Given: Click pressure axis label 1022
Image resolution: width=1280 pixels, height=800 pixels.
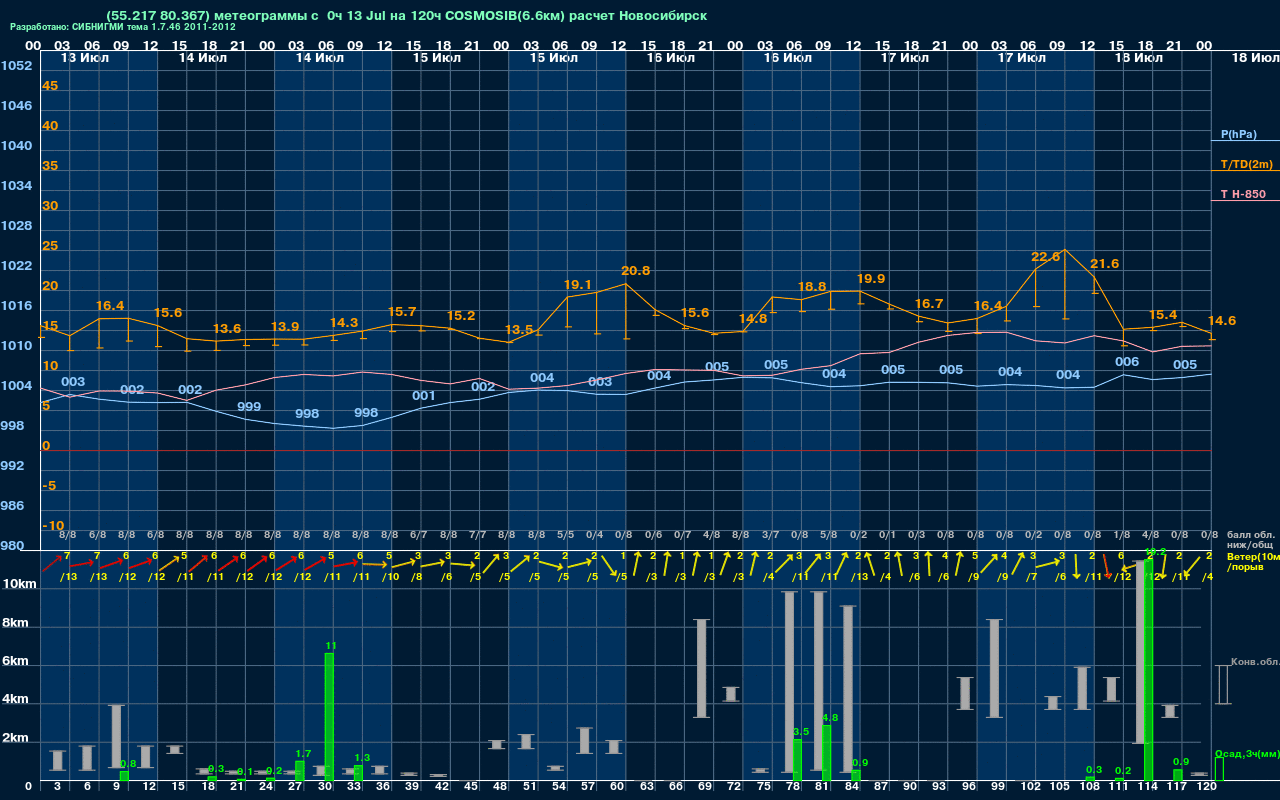Looking at the screenshot, I should click(16, 266).
